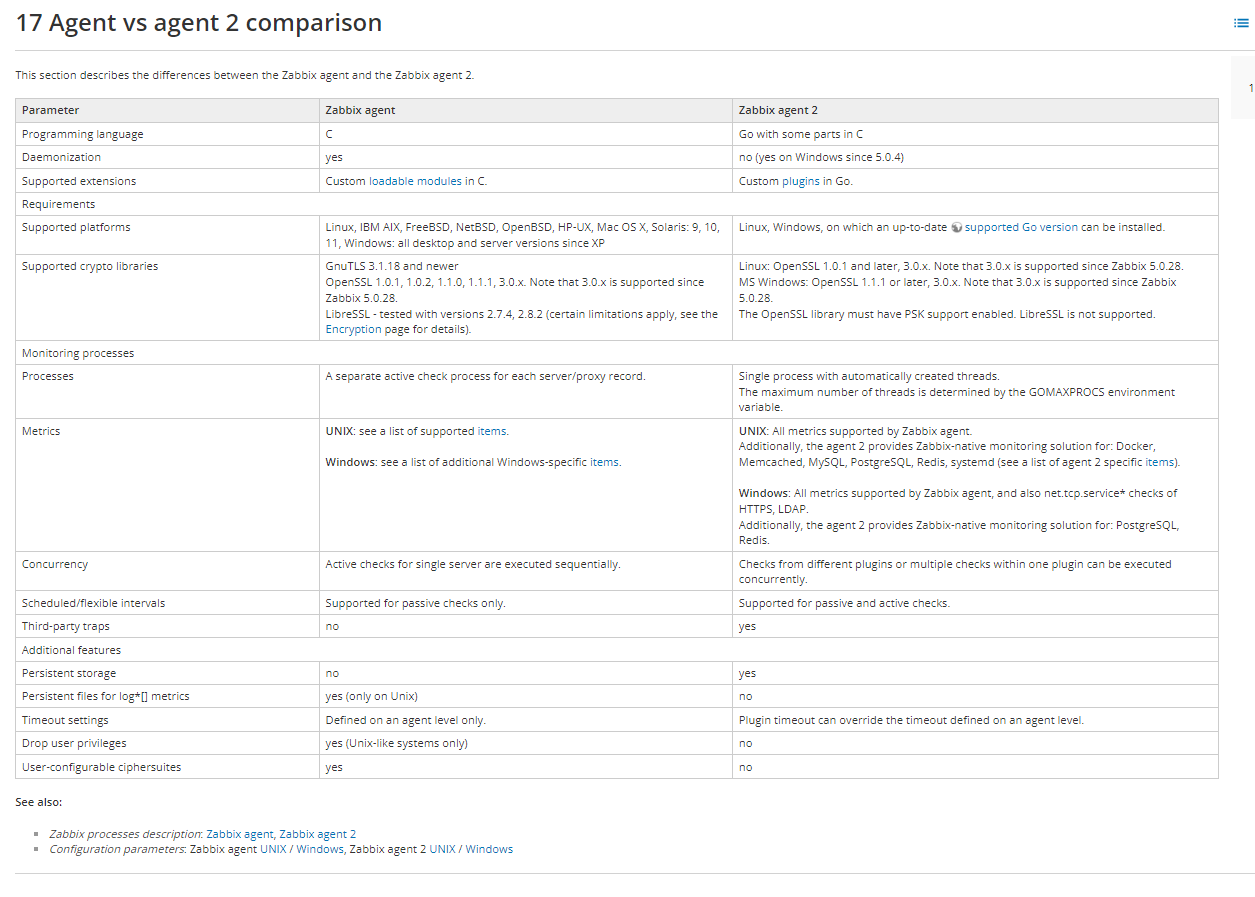Viewport: 1255px width, 897px height.
Task: Select the 'Daemonization' row label
Action: (61, 157)
